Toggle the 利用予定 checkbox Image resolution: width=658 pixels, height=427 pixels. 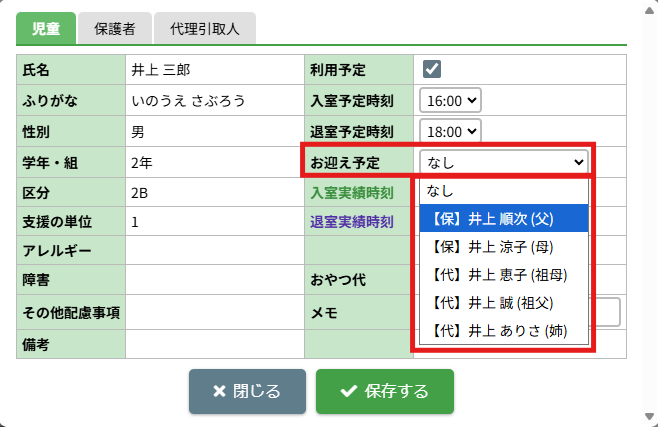432,69
